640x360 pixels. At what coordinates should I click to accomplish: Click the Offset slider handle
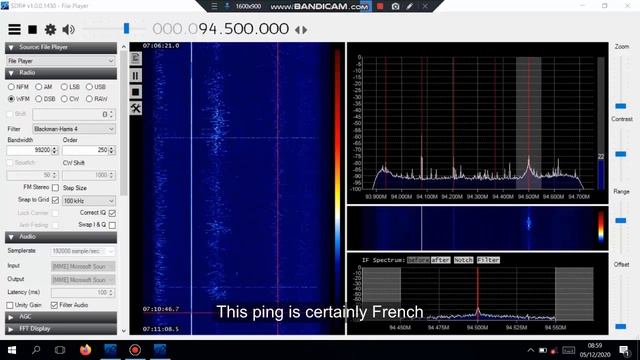pos(621,327)
